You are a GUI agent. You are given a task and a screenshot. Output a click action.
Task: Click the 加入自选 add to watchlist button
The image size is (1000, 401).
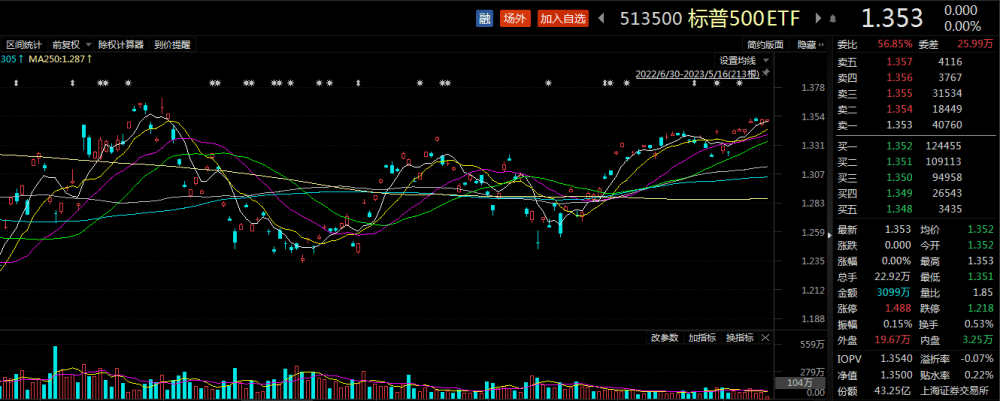[562, 18]
